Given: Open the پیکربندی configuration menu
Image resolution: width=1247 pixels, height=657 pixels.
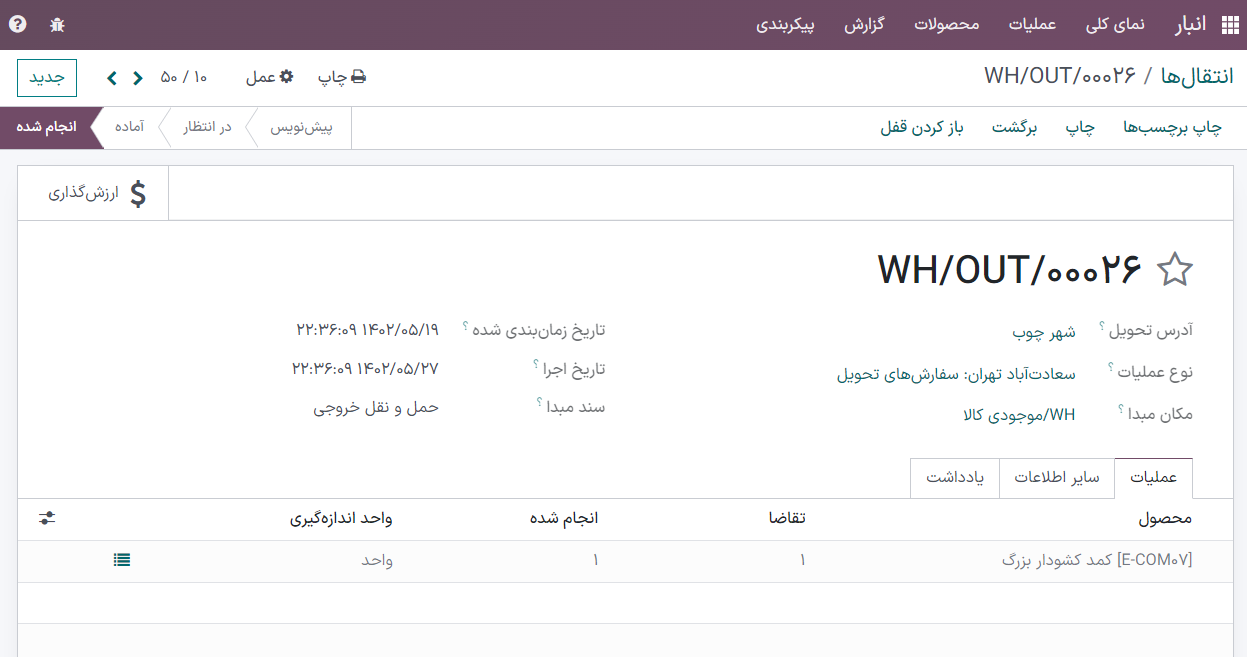Looking at the screenshot, I should pyautogui.click(x=785, y=25).
